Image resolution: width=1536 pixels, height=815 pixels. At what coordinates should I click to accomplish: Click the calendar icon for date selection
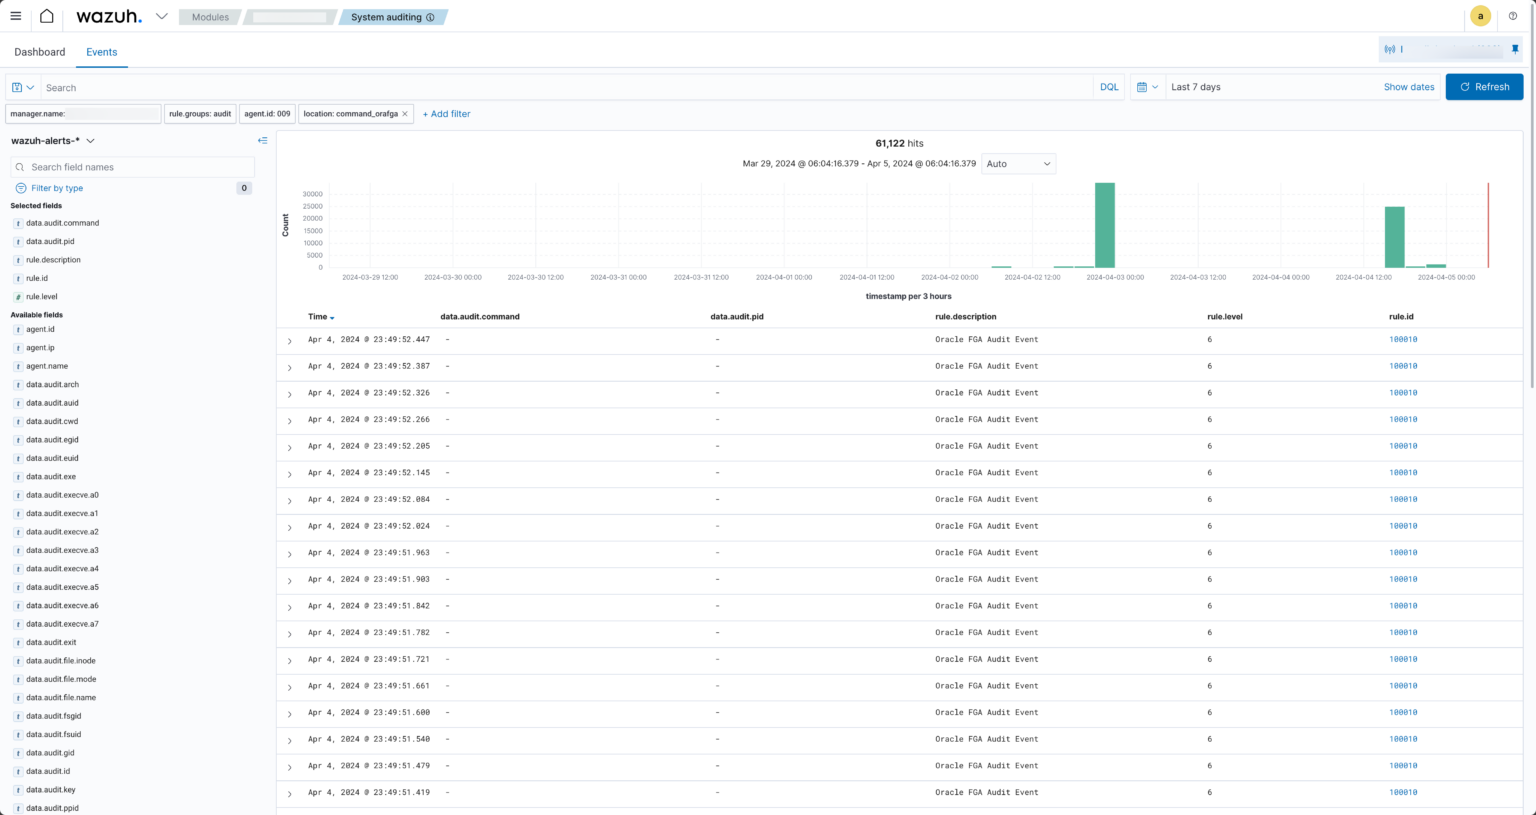click(x=1142, y=87)
